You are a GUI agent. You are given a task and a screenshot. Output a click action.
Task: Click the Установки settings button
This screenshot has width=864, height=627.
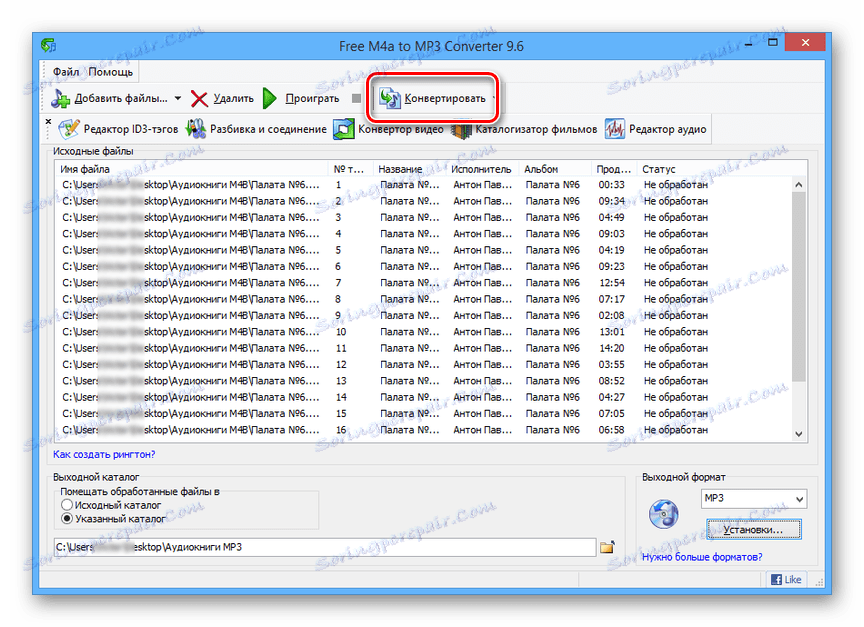(x=753, y=529)
